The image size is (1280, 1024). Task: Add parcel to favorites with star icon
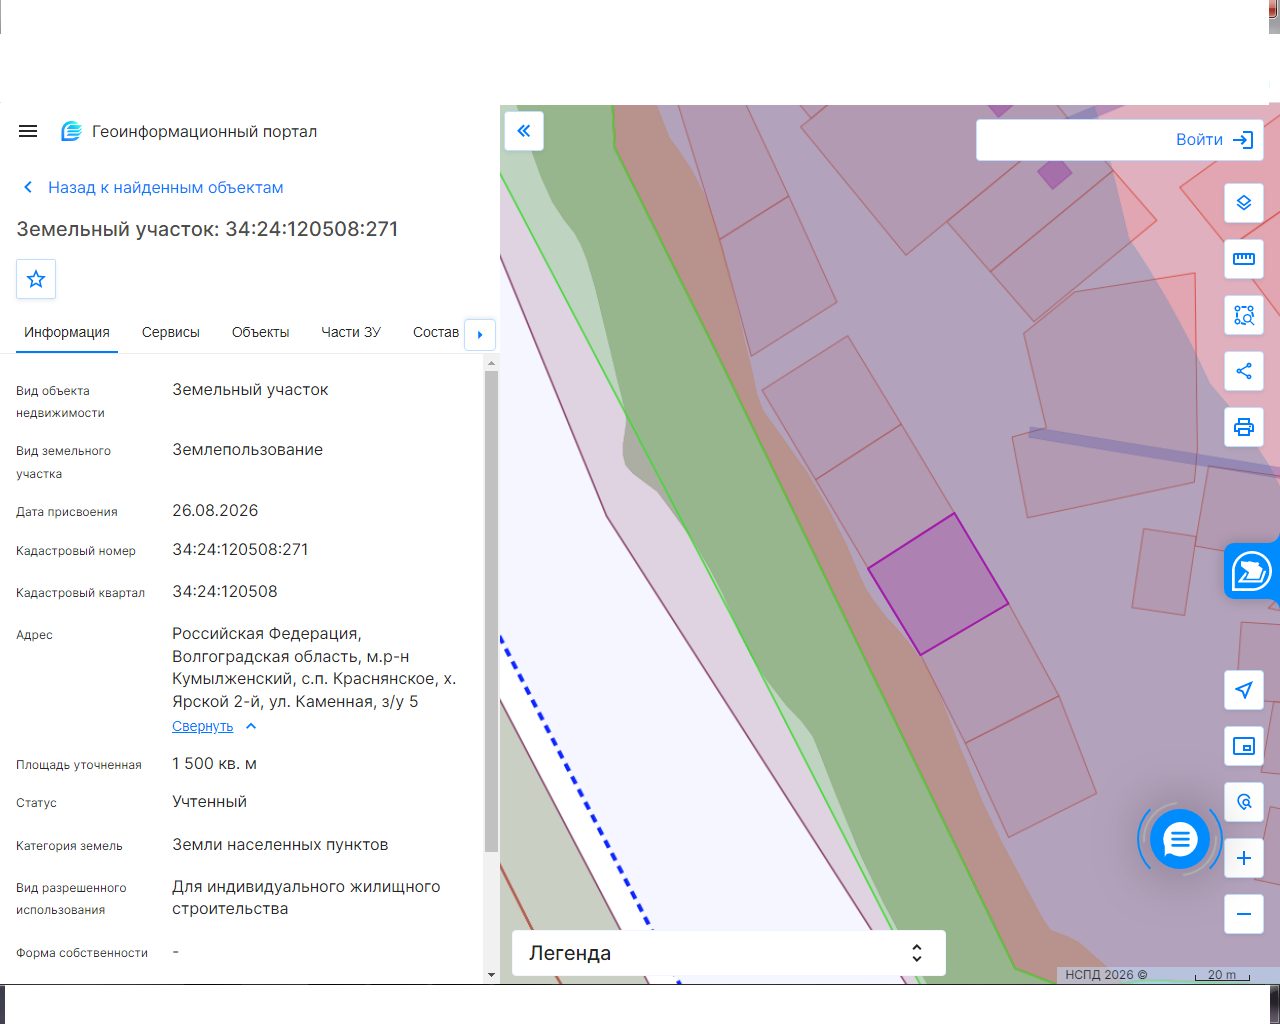36,279
